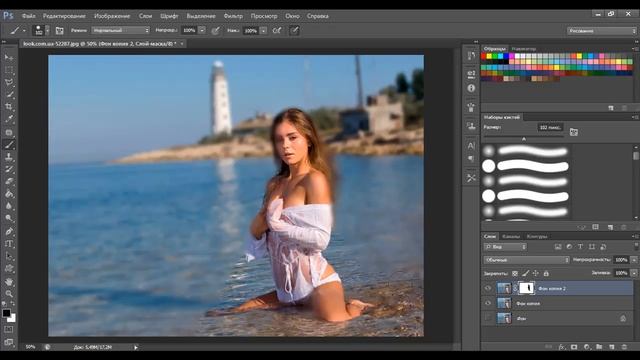Open the Выделение menu
Viewport: 640px width, 360px height.
[201, 16]
